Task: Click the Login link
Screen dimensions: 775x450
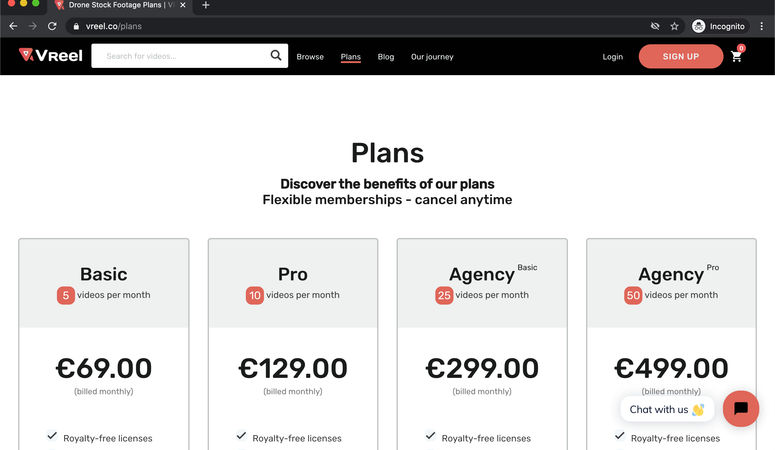Action: (x=612, y=57)
